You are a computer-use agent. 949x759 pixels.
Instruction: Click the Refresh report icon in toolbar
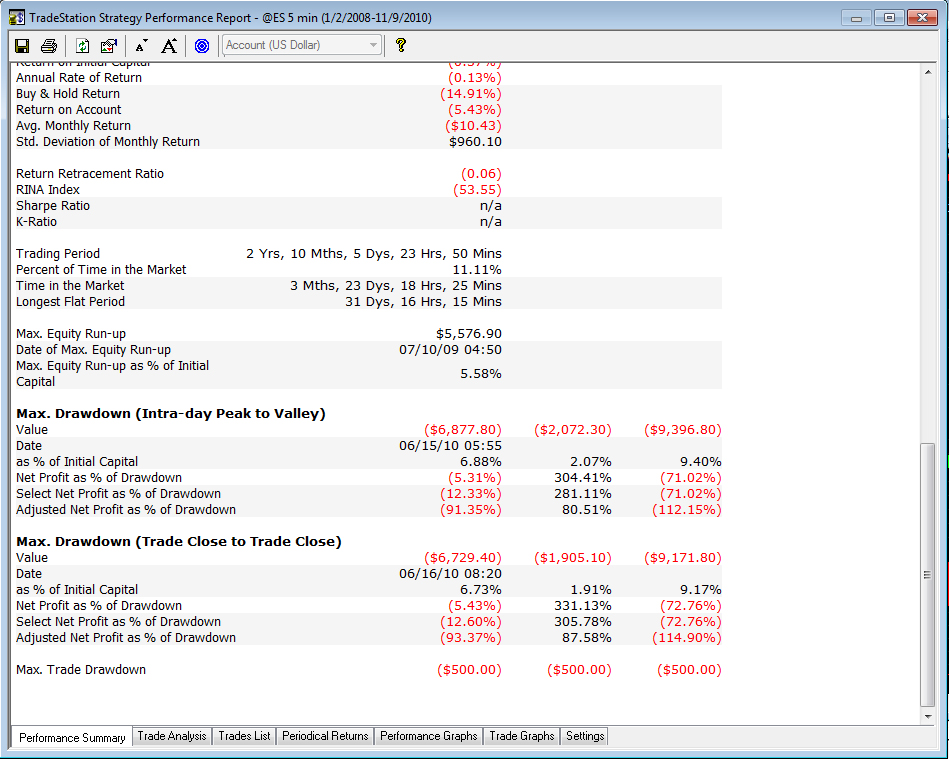tap(82, 45)
